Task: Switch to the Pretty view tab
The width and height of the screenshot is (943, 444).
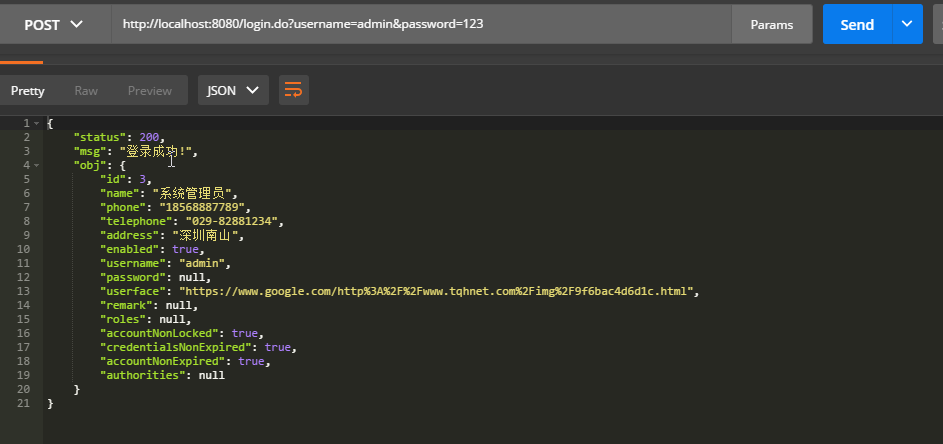Action: pos(28,91)
